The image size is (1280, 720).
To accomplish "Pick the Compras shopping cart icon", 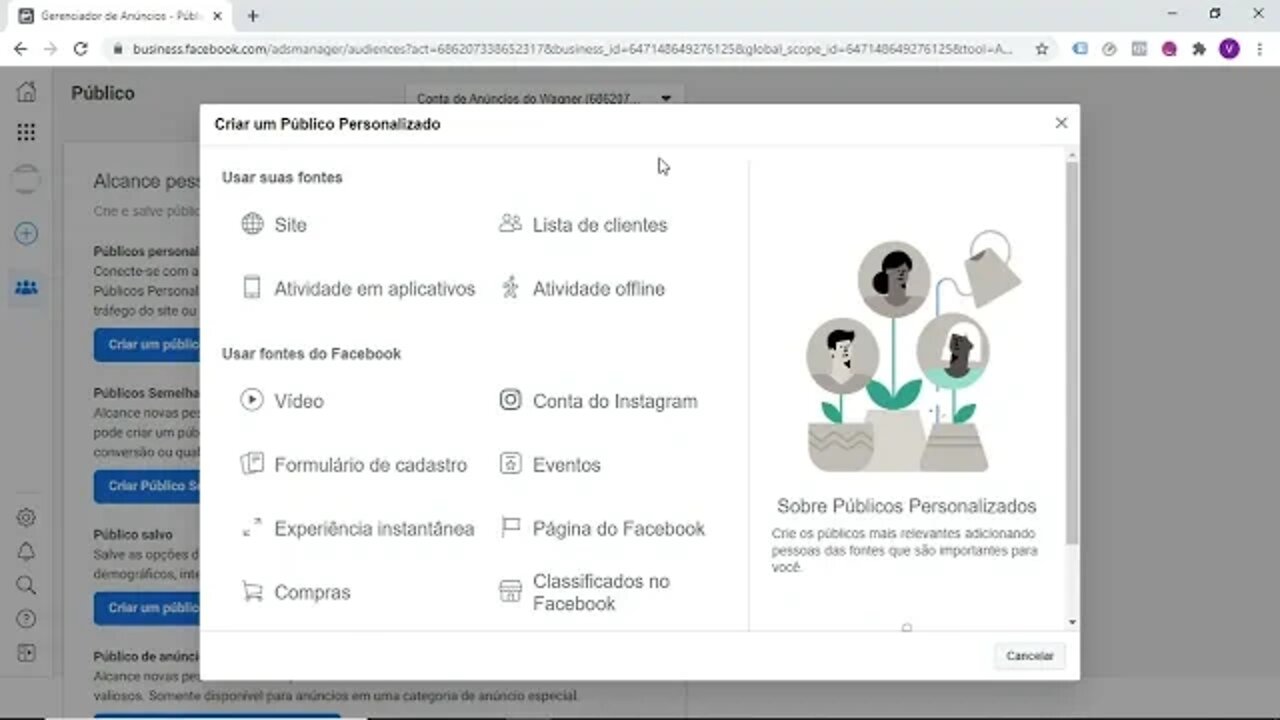I will tap(252, 592).
